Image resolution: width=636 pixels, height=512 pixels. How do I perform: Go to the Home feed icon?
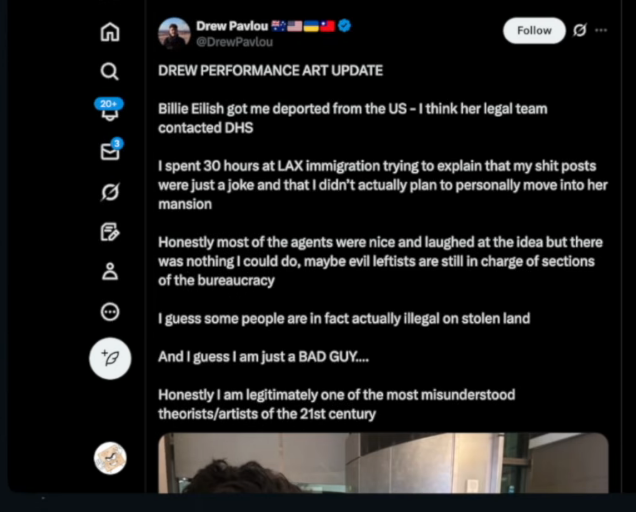[x=110, y=32]
